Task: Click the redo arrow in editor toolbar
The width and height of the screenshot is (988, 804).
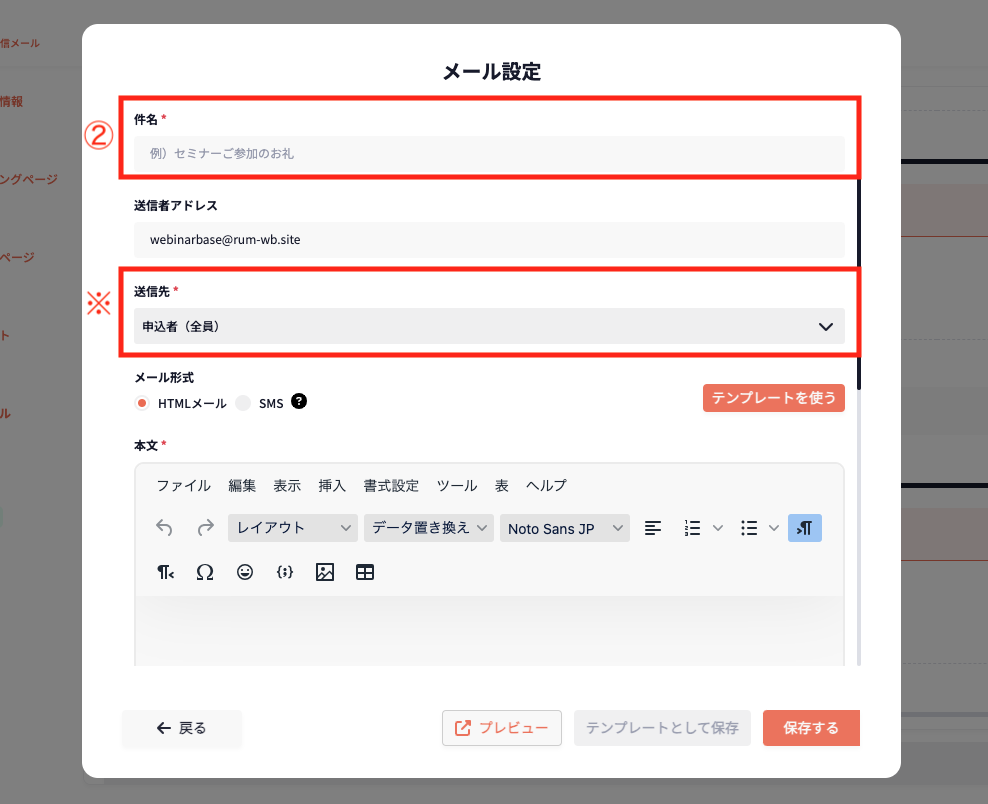Action: [205, 528]
